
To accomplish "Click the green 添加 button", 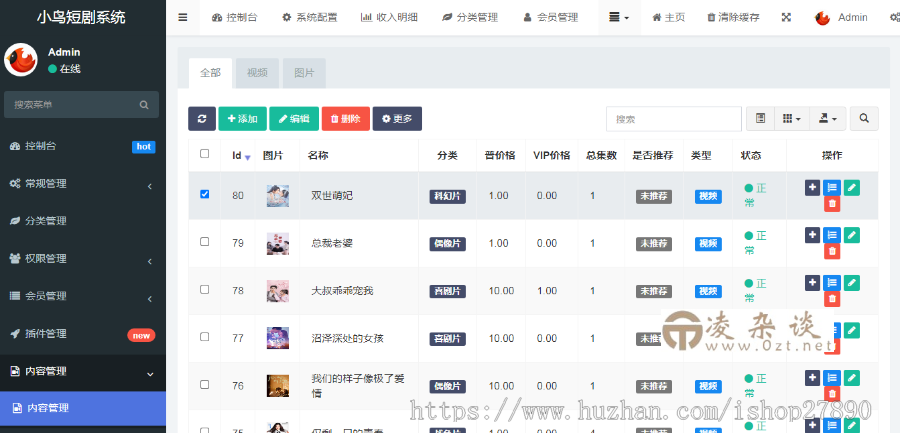I will pyautogui.click(x=242, y=119).
